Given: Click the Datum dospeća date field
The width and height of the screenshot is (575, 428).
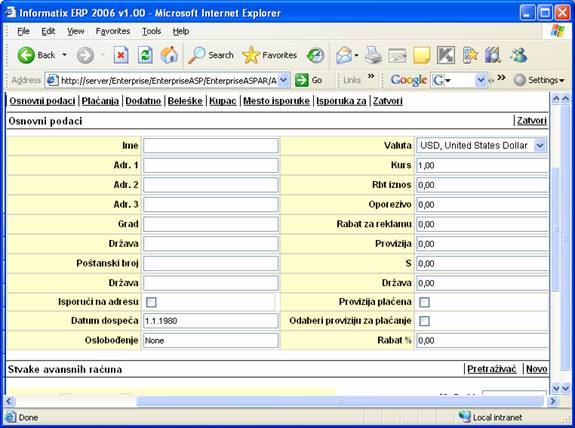Looking at the screenshot, I should (x=210, y=321).
